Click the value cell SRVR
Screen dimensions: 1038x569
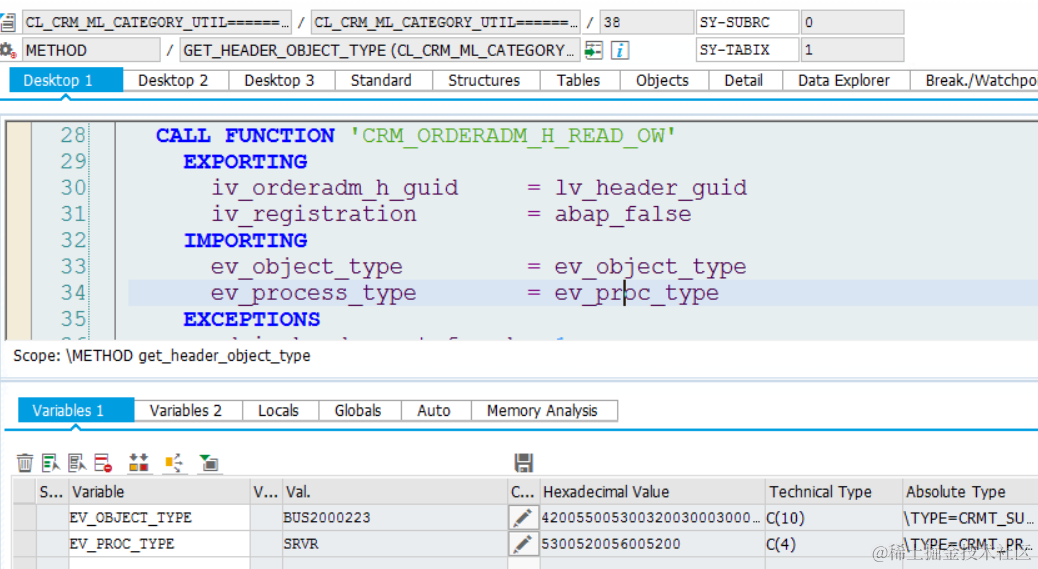(395, 544)
